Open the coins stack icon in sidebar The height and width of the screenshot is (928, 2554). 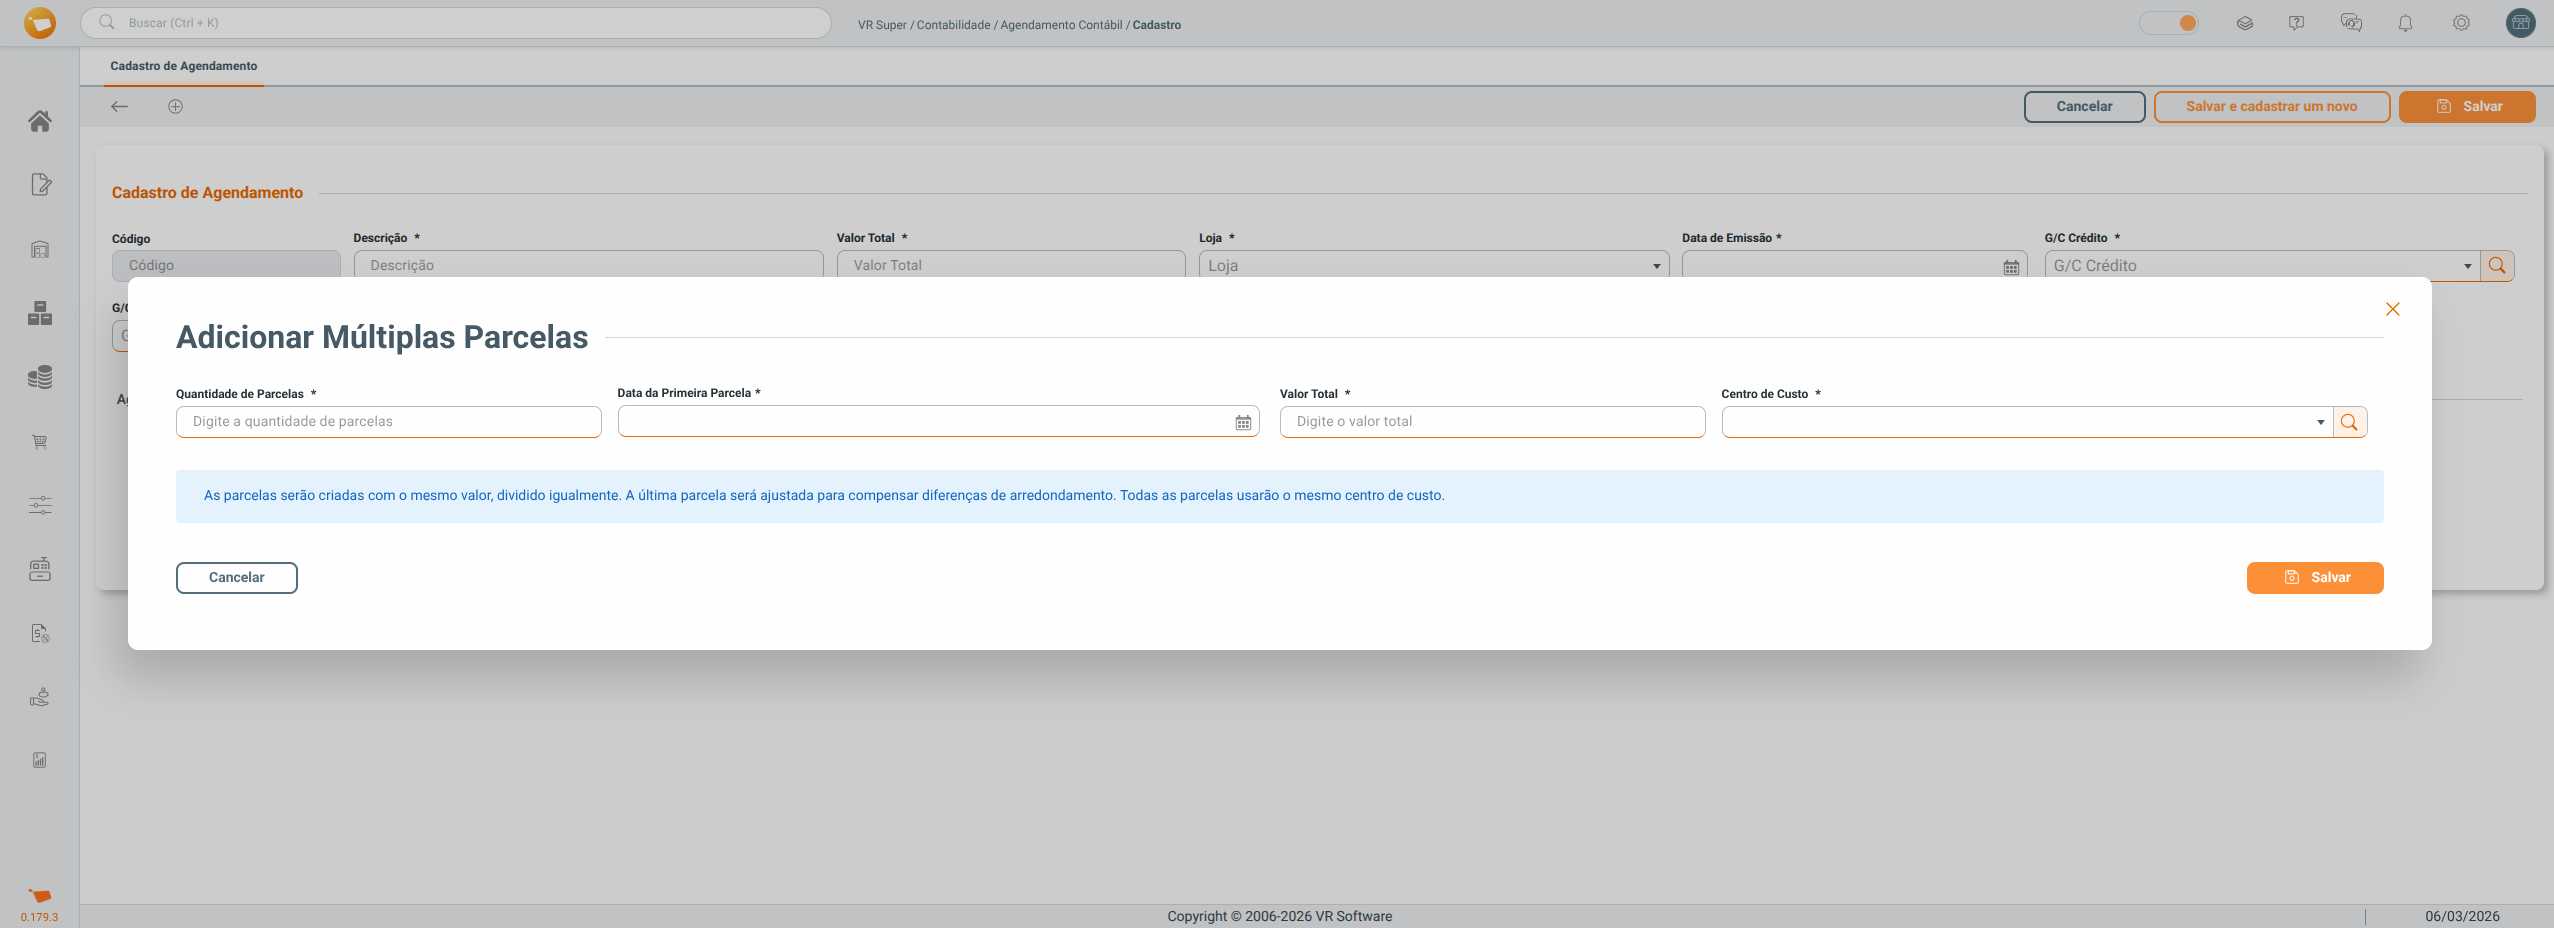40,377
